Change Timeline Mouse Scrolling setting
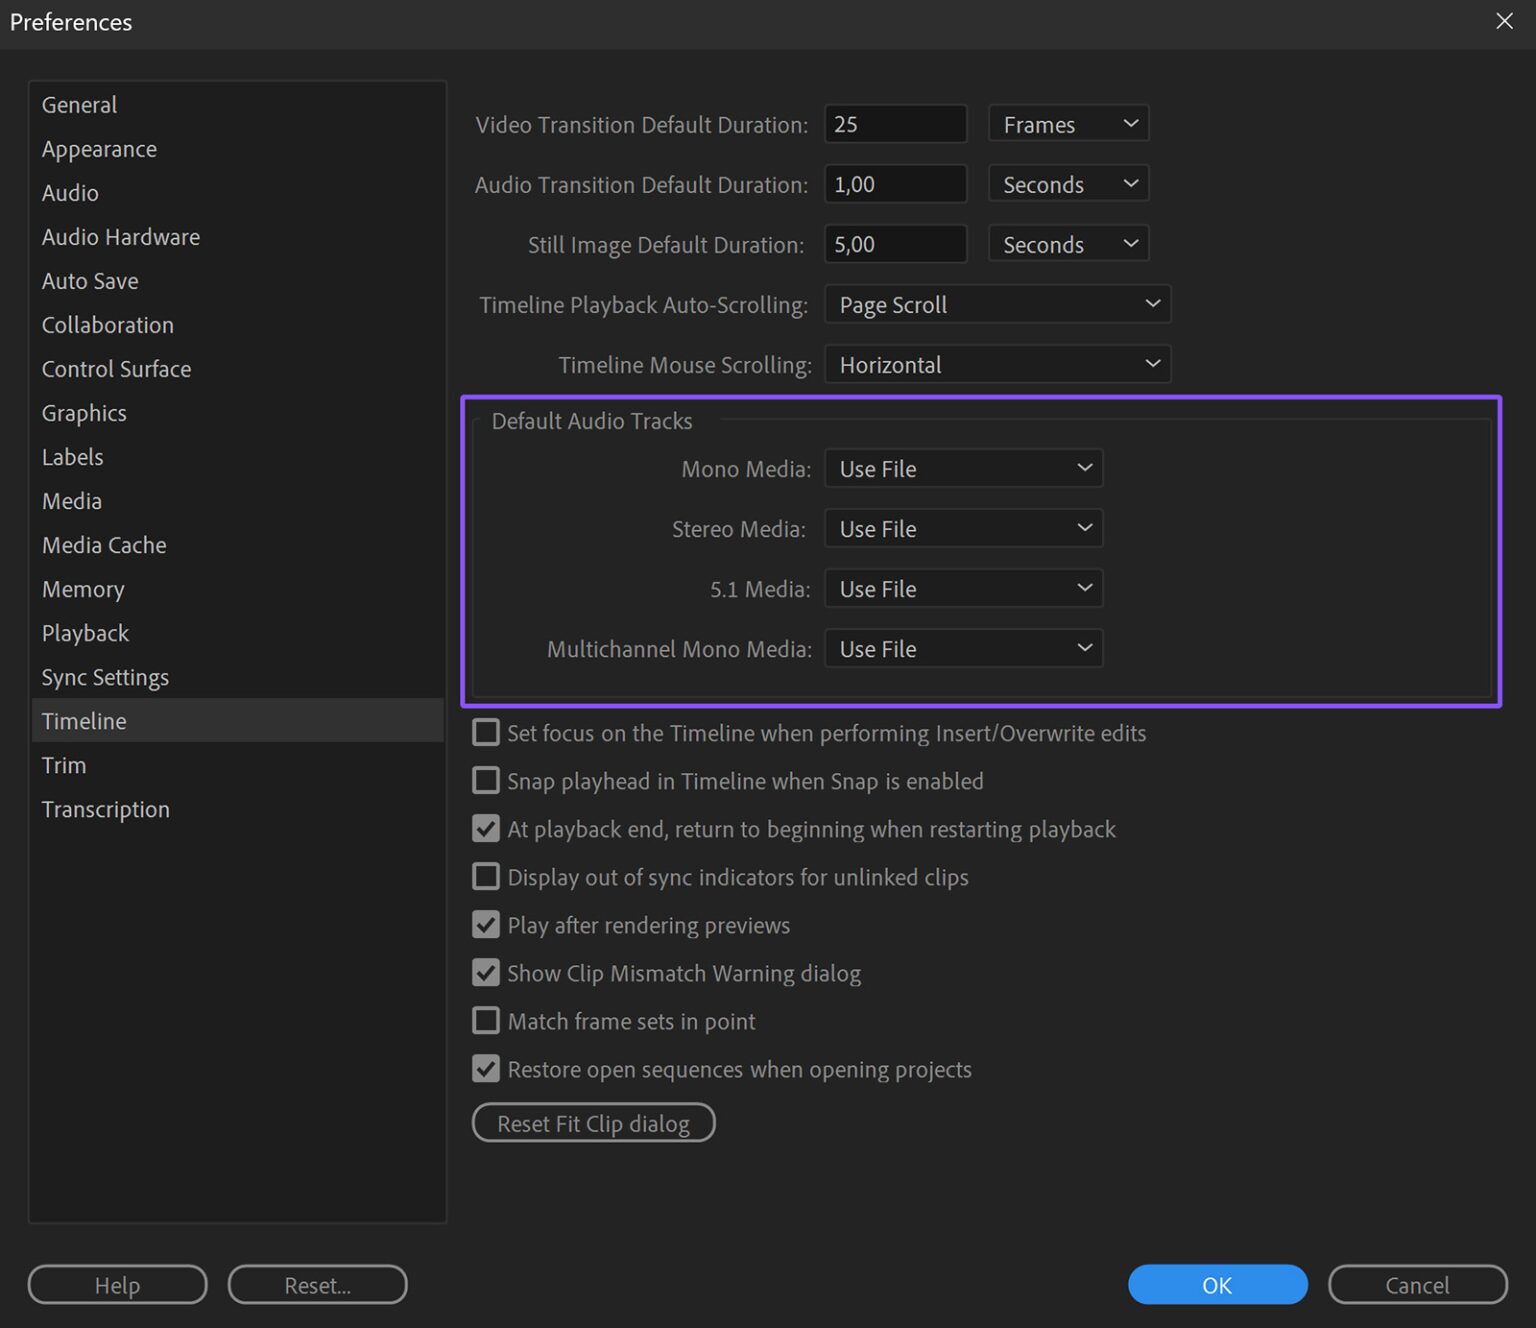The height and width of the screenshot is (1328, 1536). pos(997,364)
